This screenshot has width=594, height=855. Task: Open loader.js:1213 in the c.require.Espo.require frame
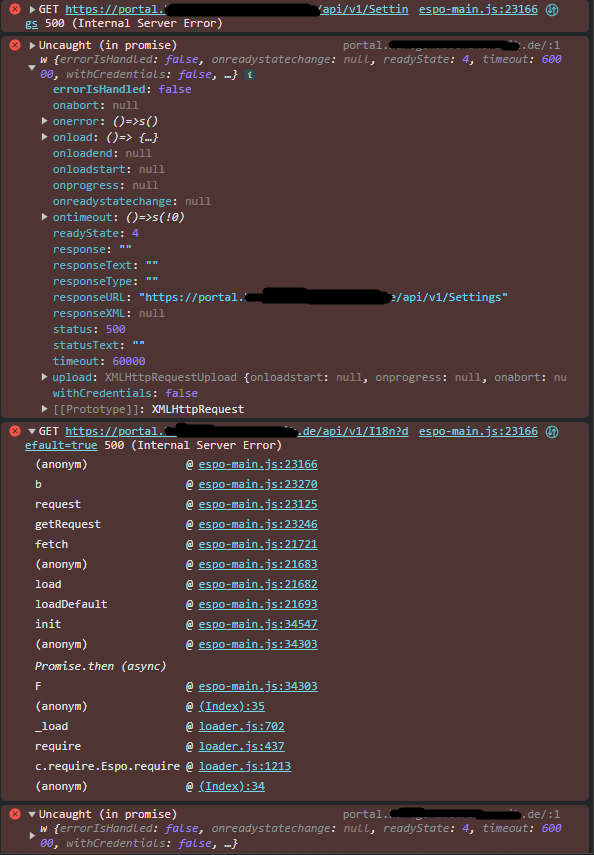[x=245, y=766]
